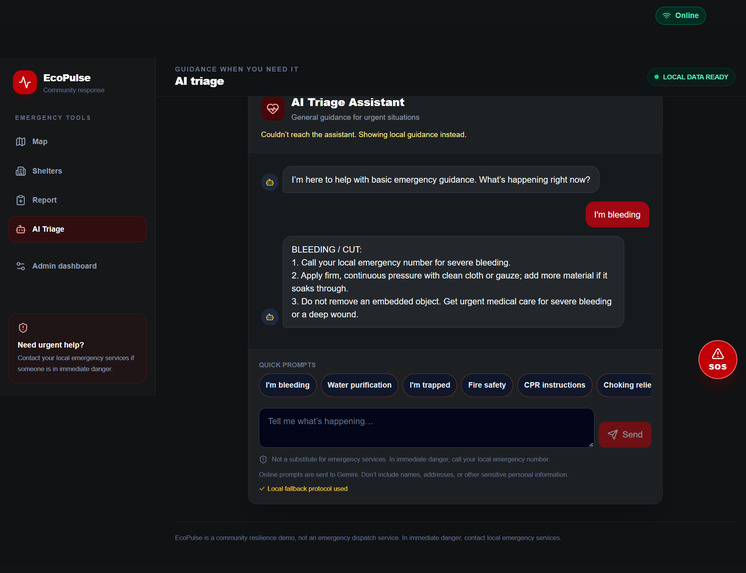Click the EMERGENCY TOOLS section label

tap(53, 118)
